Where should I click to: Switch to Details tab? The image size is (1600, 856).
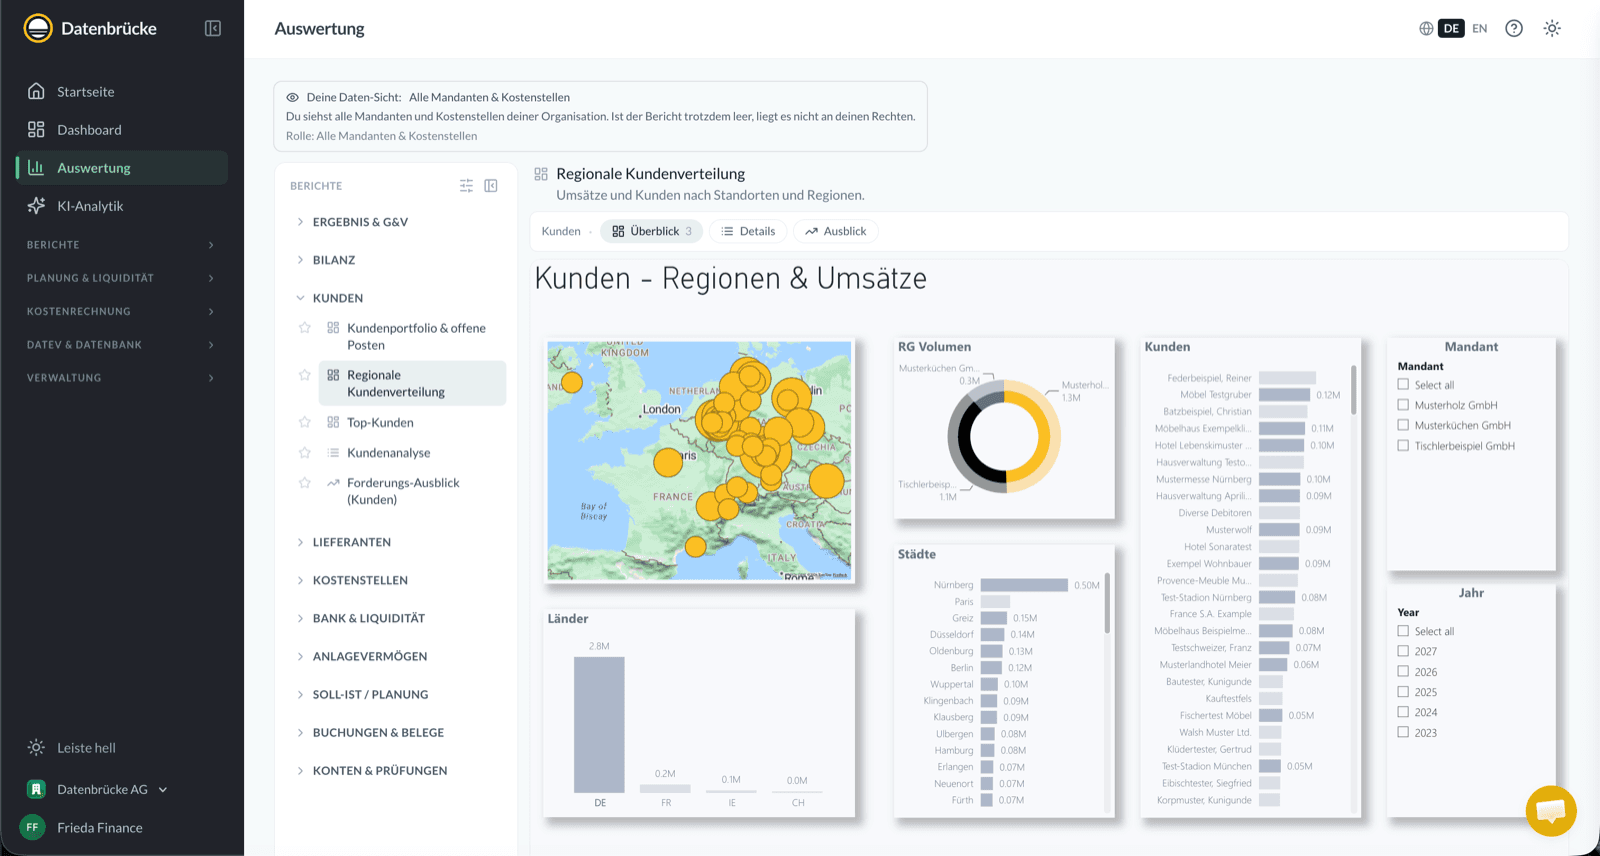[748, 231]
